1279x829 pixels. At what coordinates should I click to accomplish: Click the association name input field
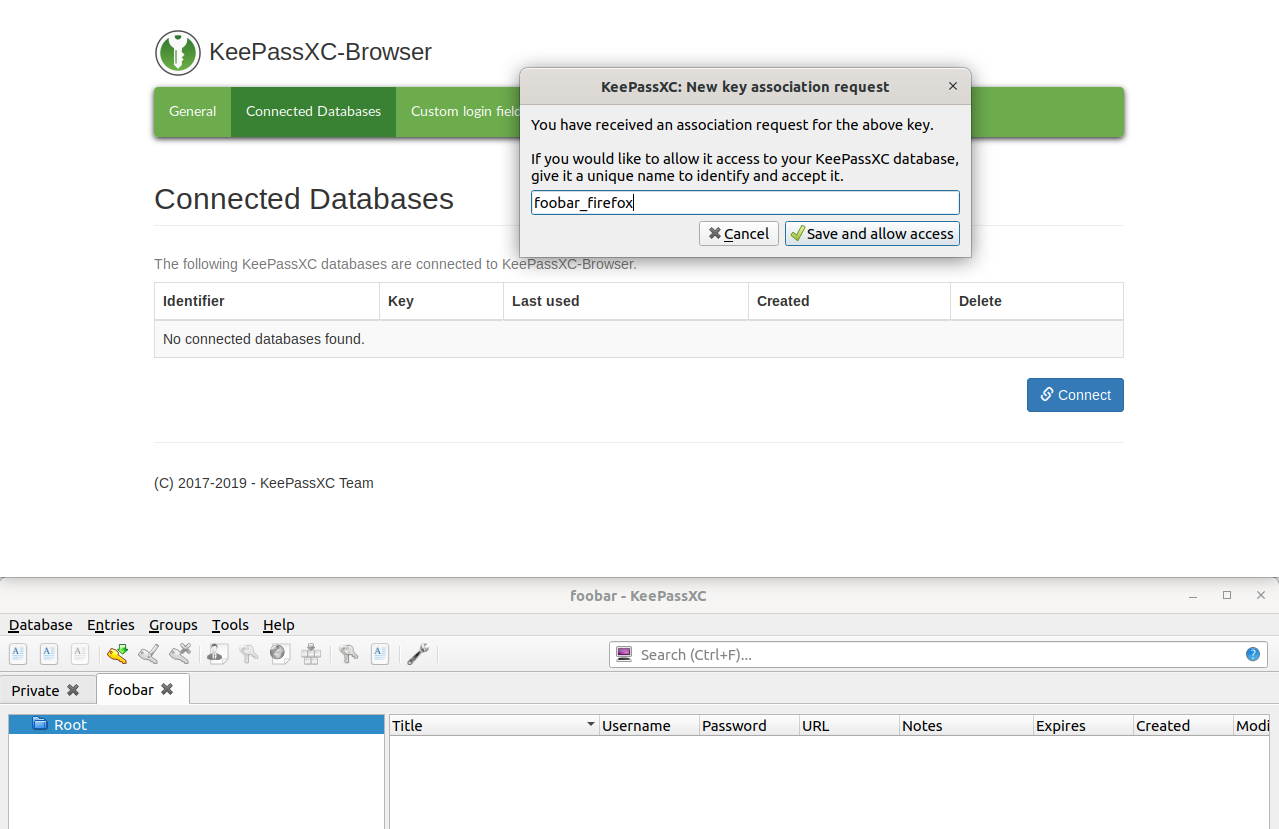[745, 203]
